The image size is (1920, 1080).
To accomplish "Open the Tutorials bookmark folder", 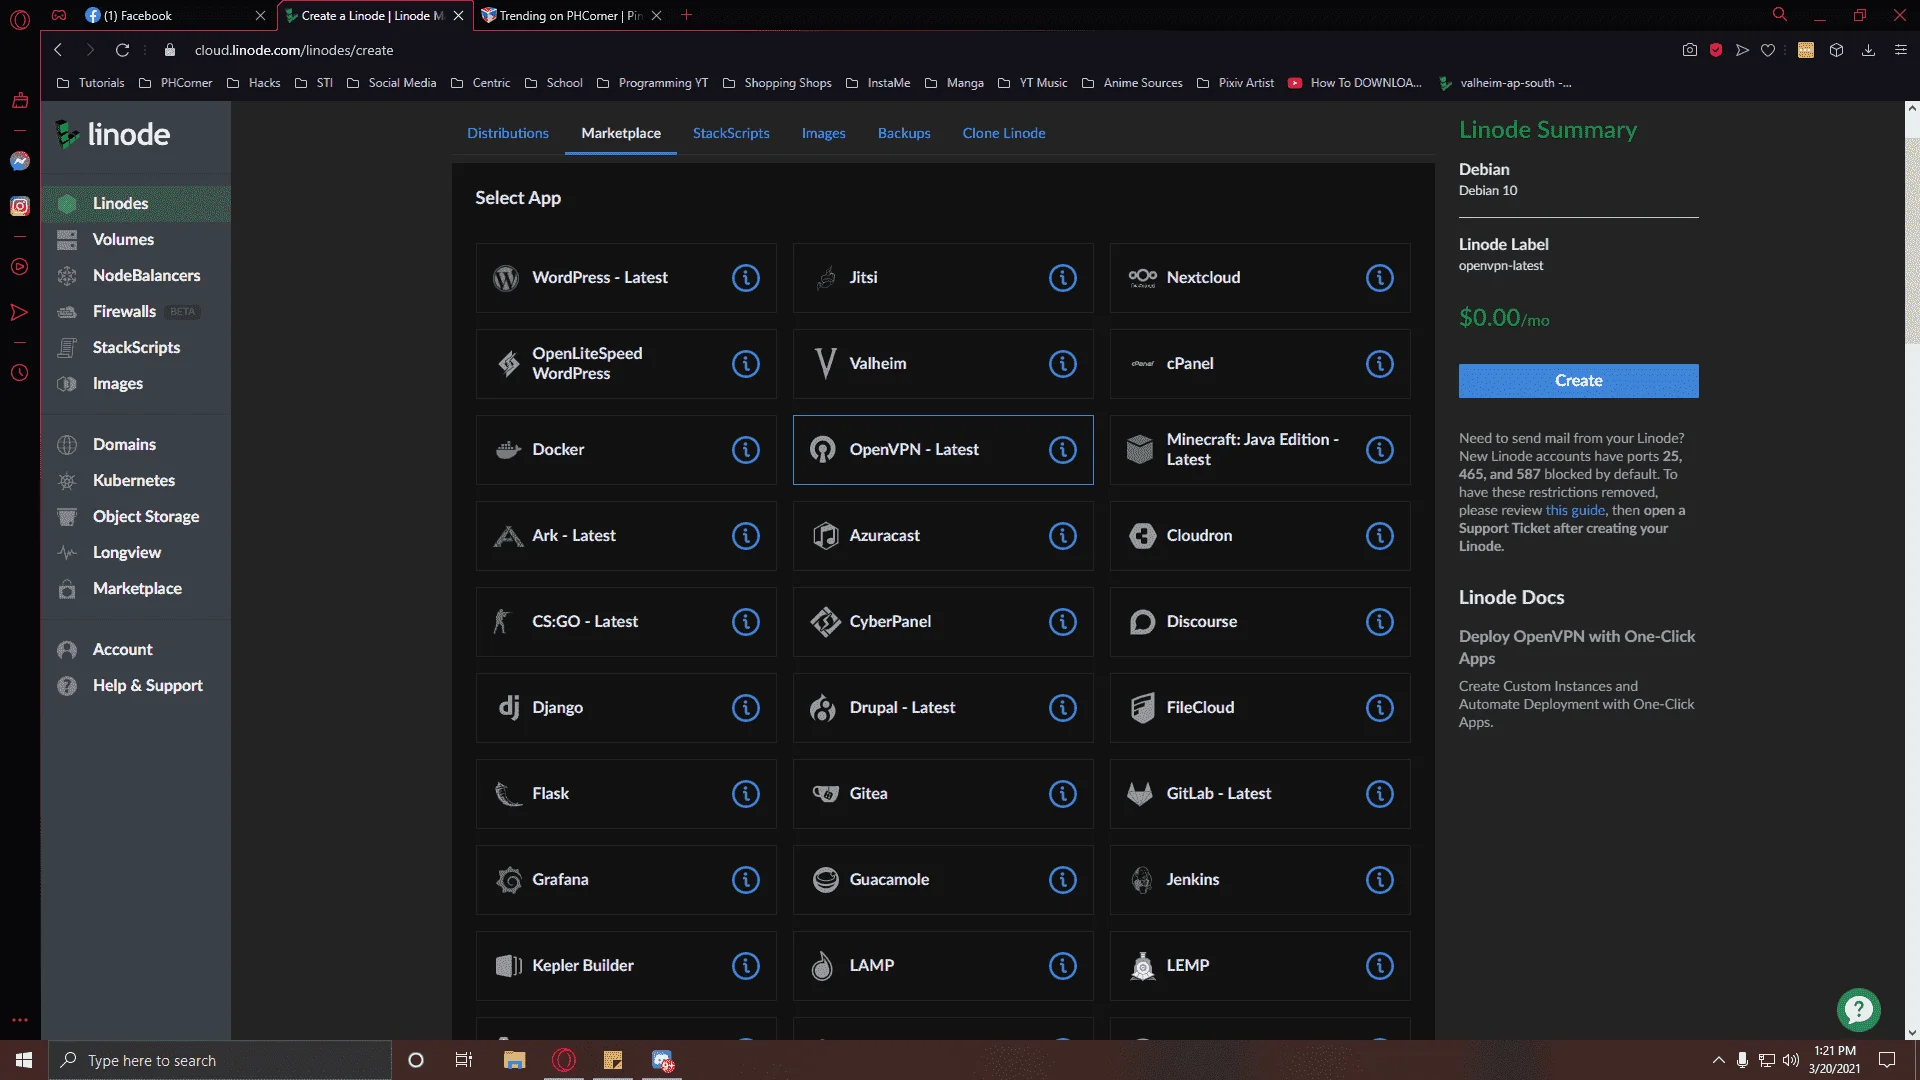I will tap(91, 83).
